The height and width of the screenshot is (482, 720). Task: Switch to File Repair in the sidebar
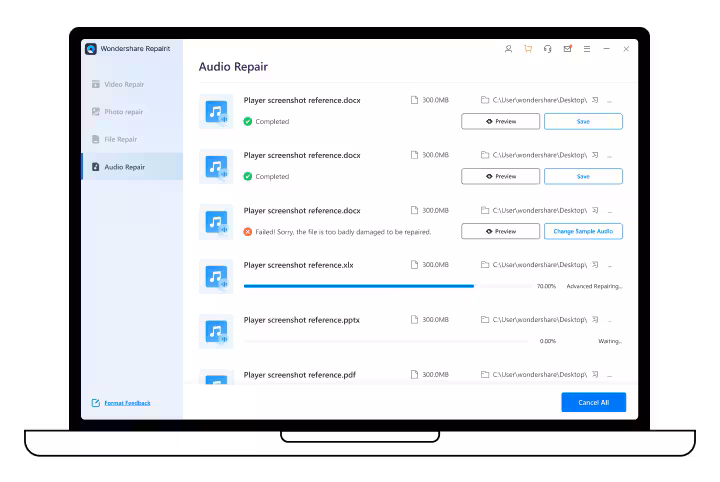[x=132, y=140]
